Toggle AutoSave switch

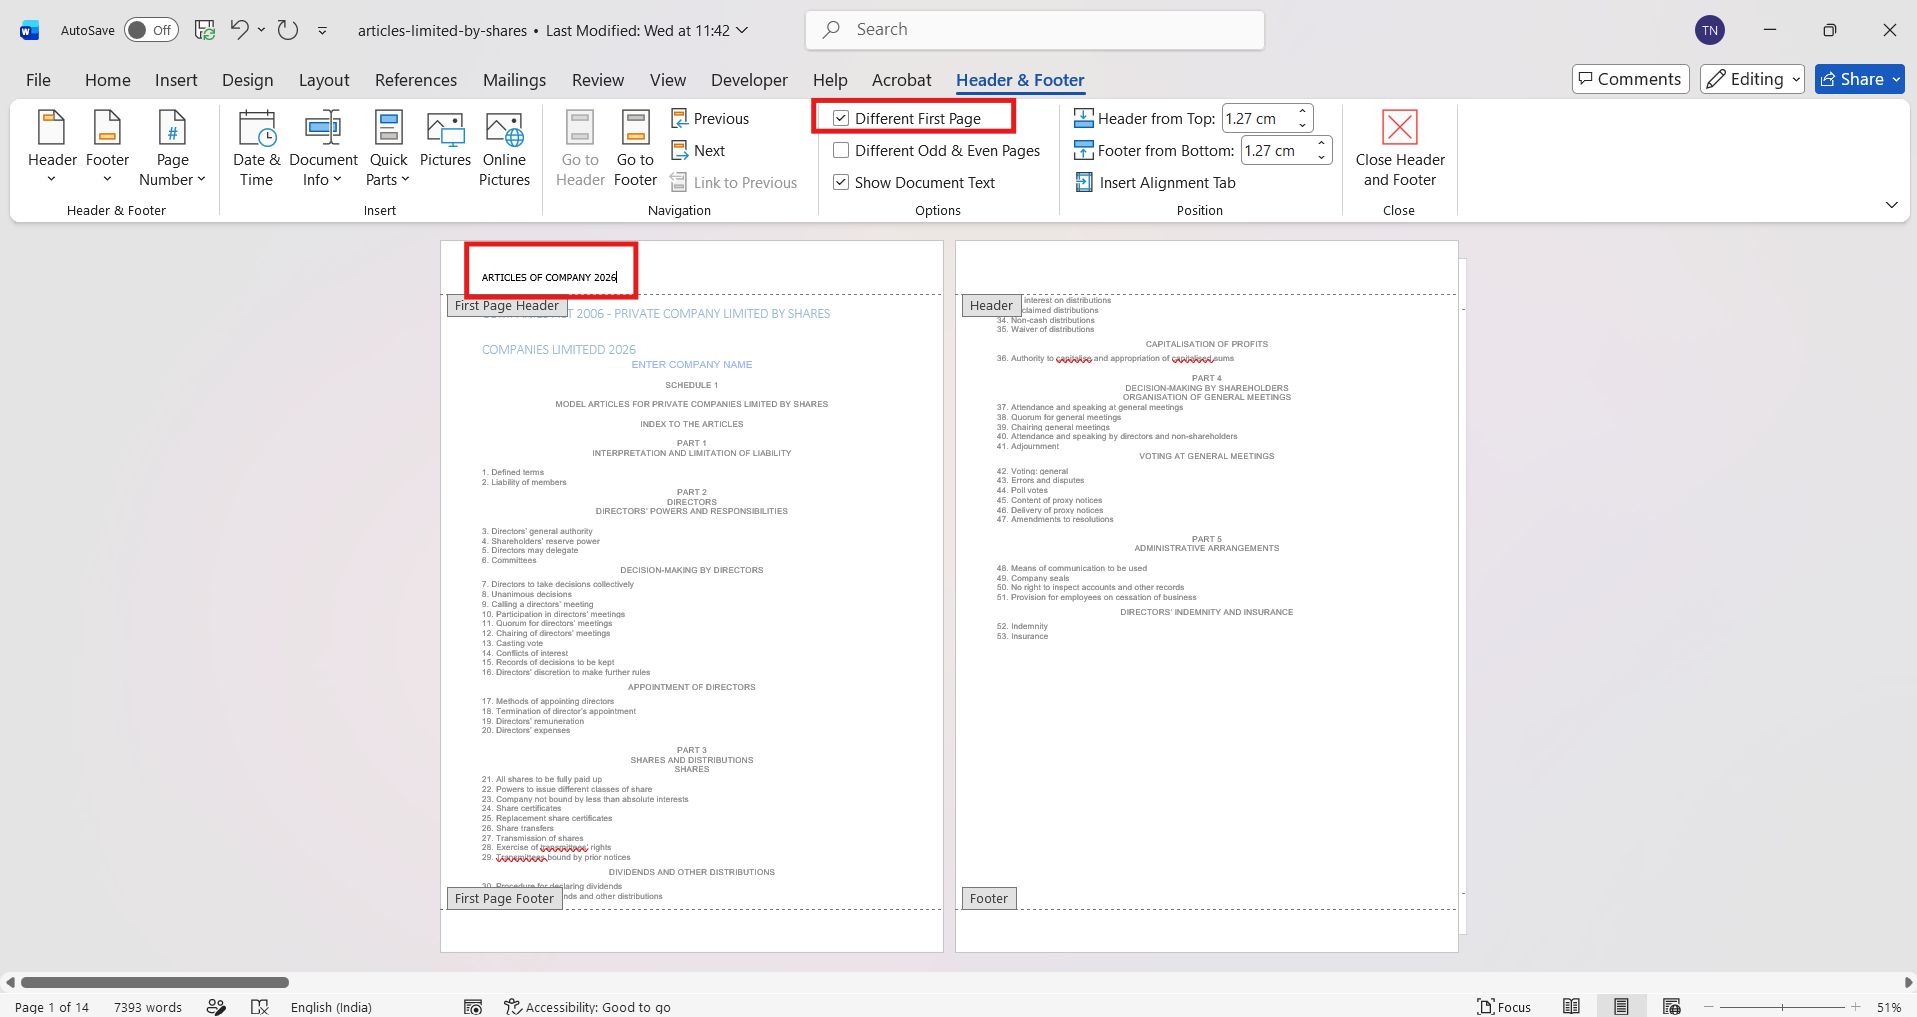click(x=151, y=30)
